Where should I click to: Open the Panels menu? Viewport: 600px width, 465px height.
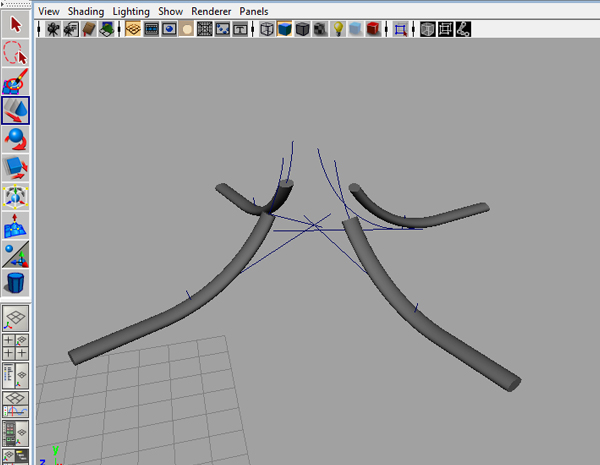tap(254, 11)
